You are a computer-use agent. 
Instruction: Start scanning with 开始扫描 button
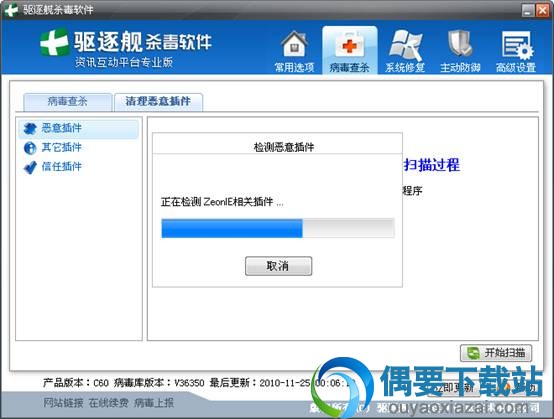[x=496, y=353]
